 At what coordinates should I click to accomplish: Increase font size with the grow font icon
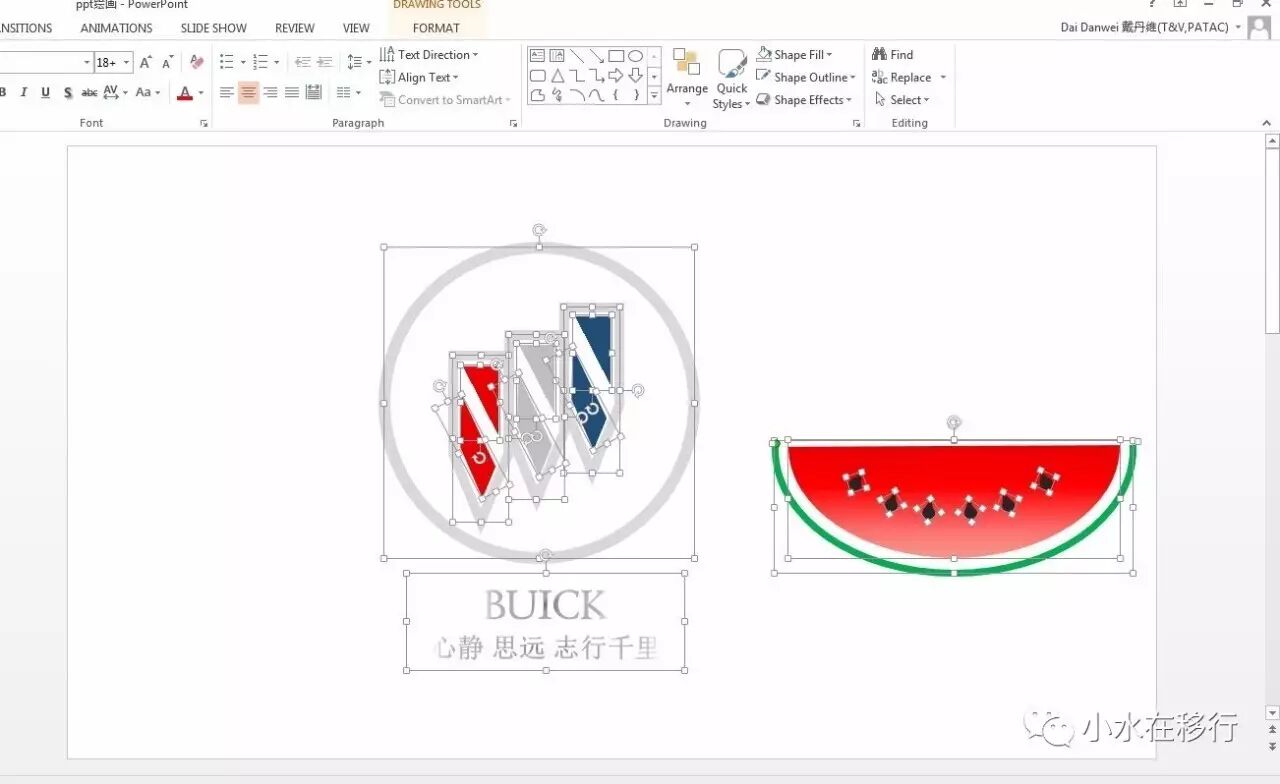click(x=146, y=62)
